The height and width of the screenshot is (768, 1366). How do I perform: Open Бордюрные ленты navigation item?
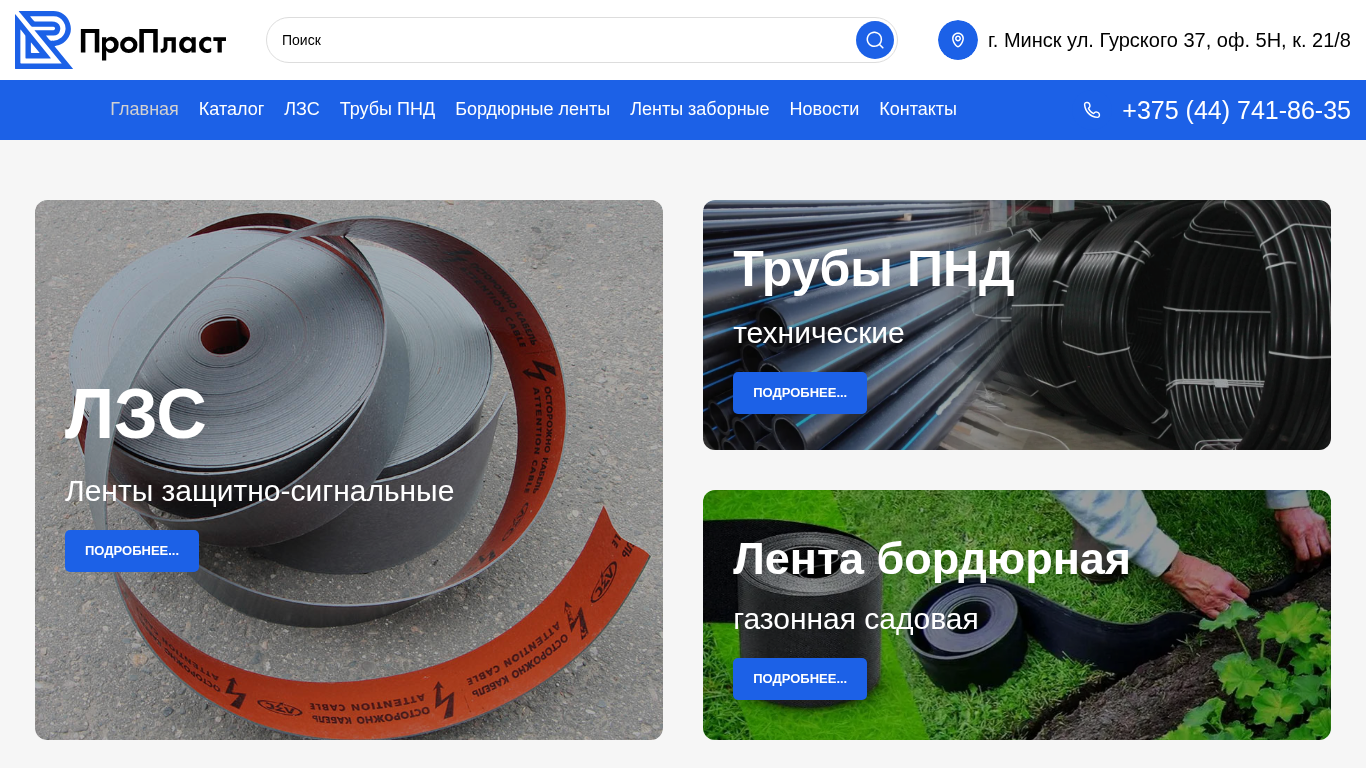[x=532, y=109]
